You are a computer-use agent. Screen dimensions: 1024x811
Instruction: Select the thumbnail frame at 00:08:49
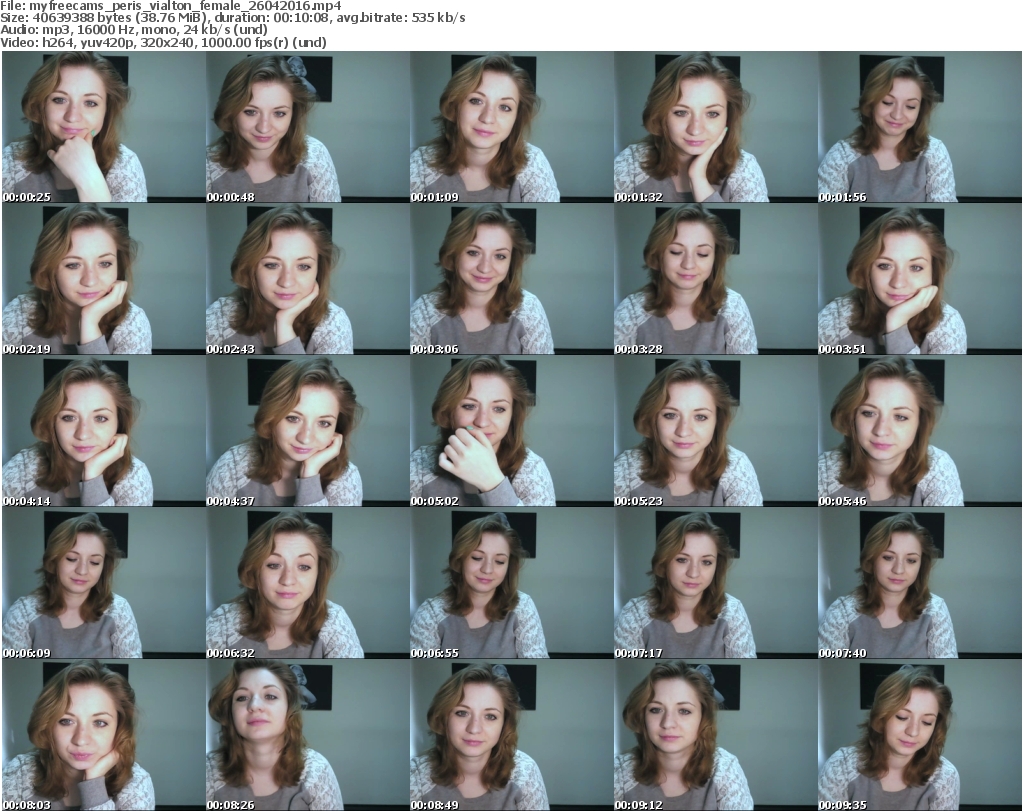[511, 735]
